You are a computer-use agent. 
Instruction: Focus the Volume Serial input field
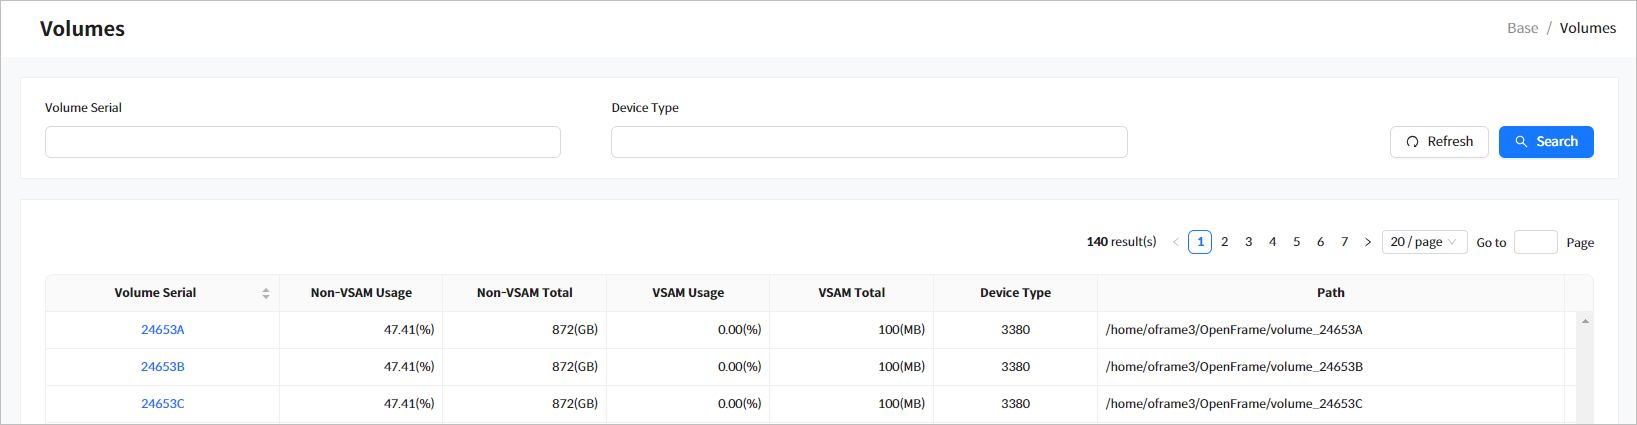click(x=302, y=142)
